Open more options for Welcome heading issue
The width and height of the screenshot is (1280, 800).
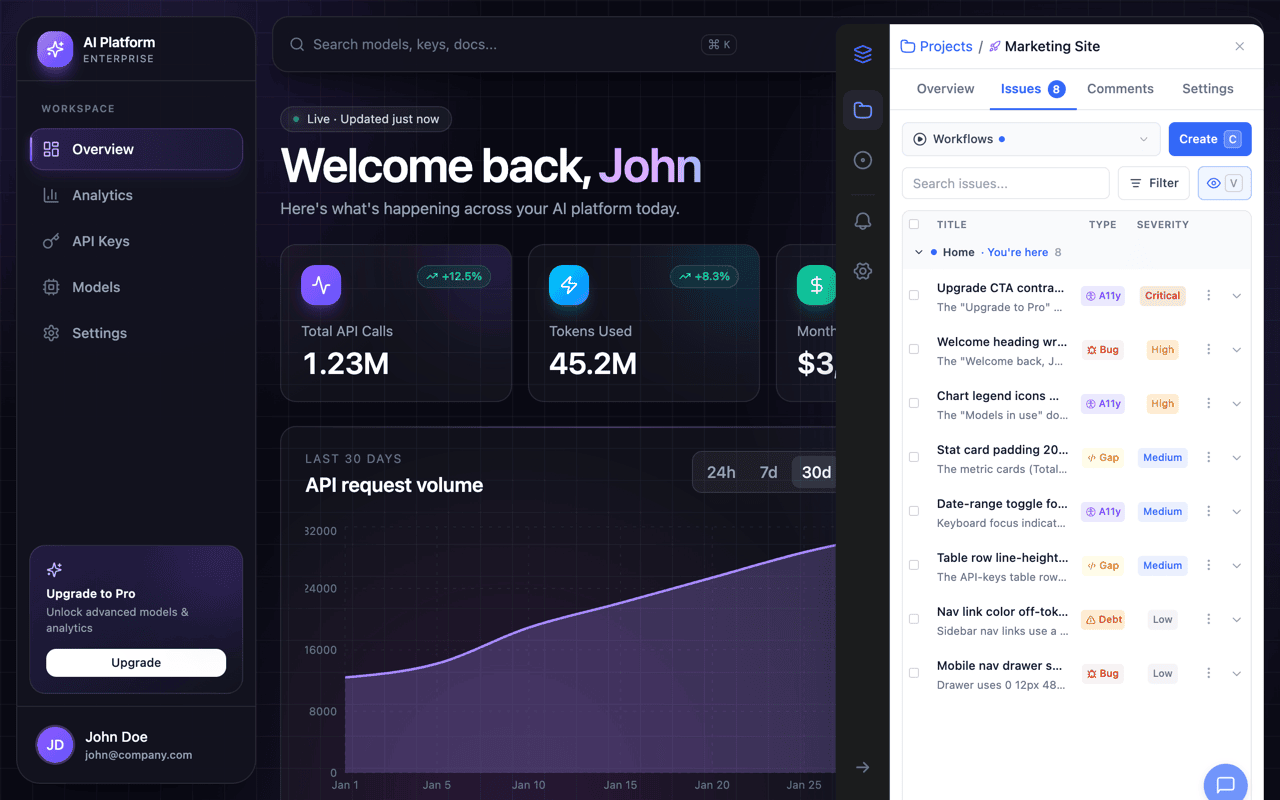[1208, 350]
